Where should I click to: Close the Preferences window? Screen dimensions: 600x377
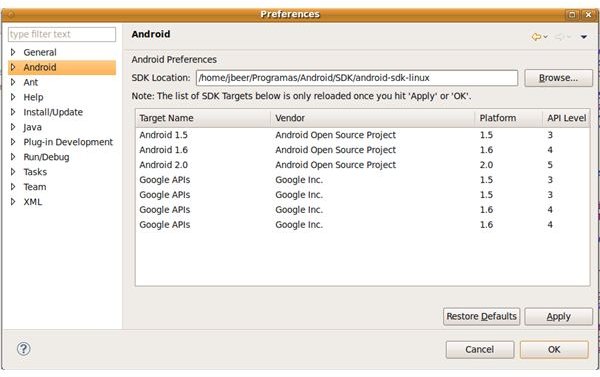[x=588, y=15]
